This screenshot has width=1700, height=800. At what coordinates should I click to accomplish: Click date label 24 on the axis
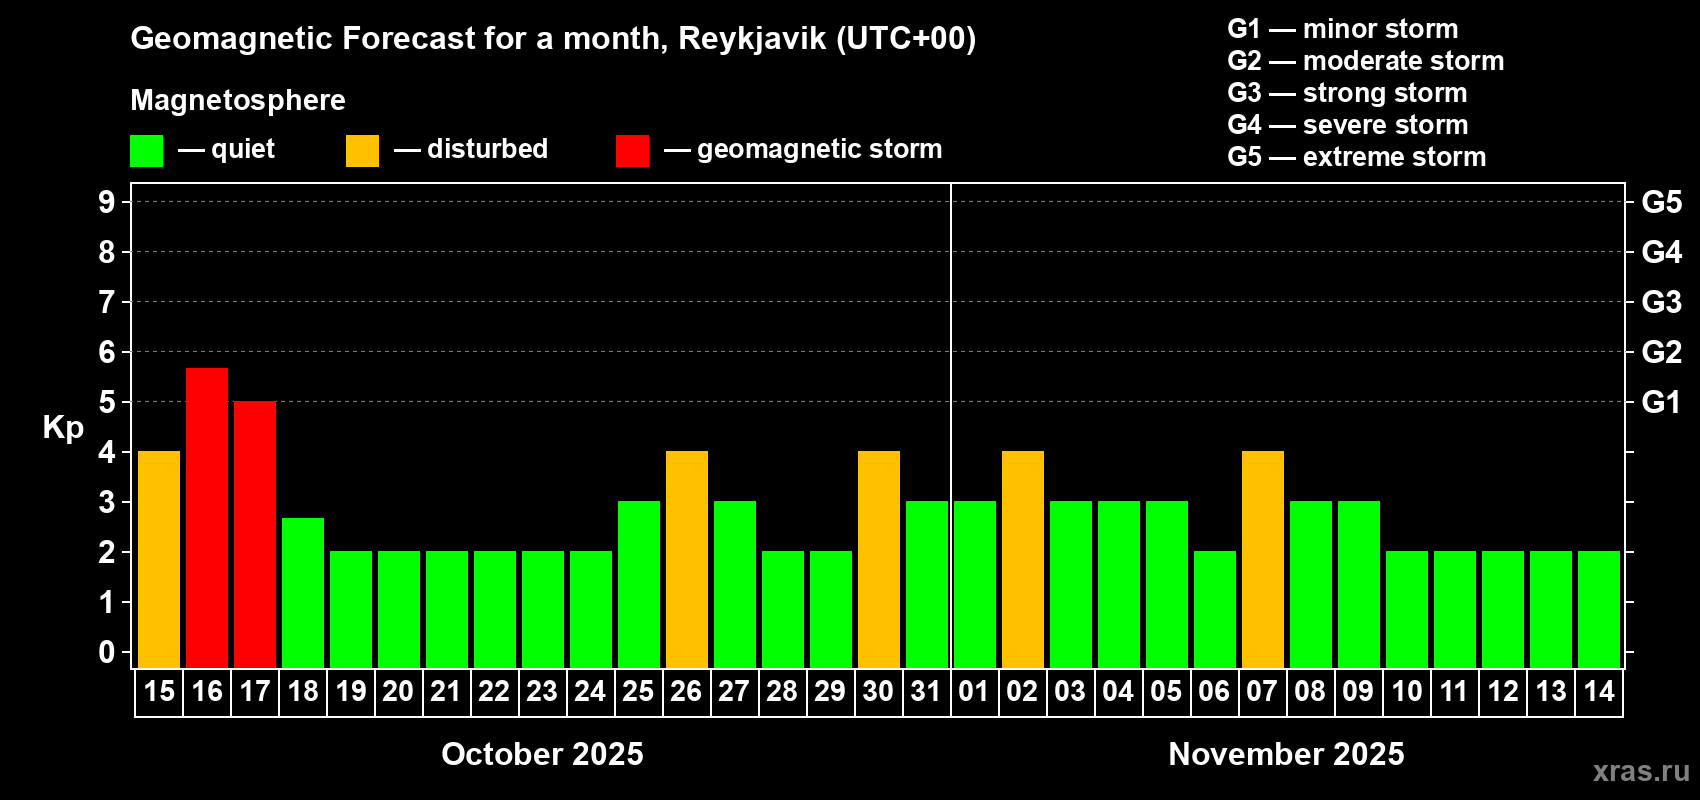[x=590, y=692]
